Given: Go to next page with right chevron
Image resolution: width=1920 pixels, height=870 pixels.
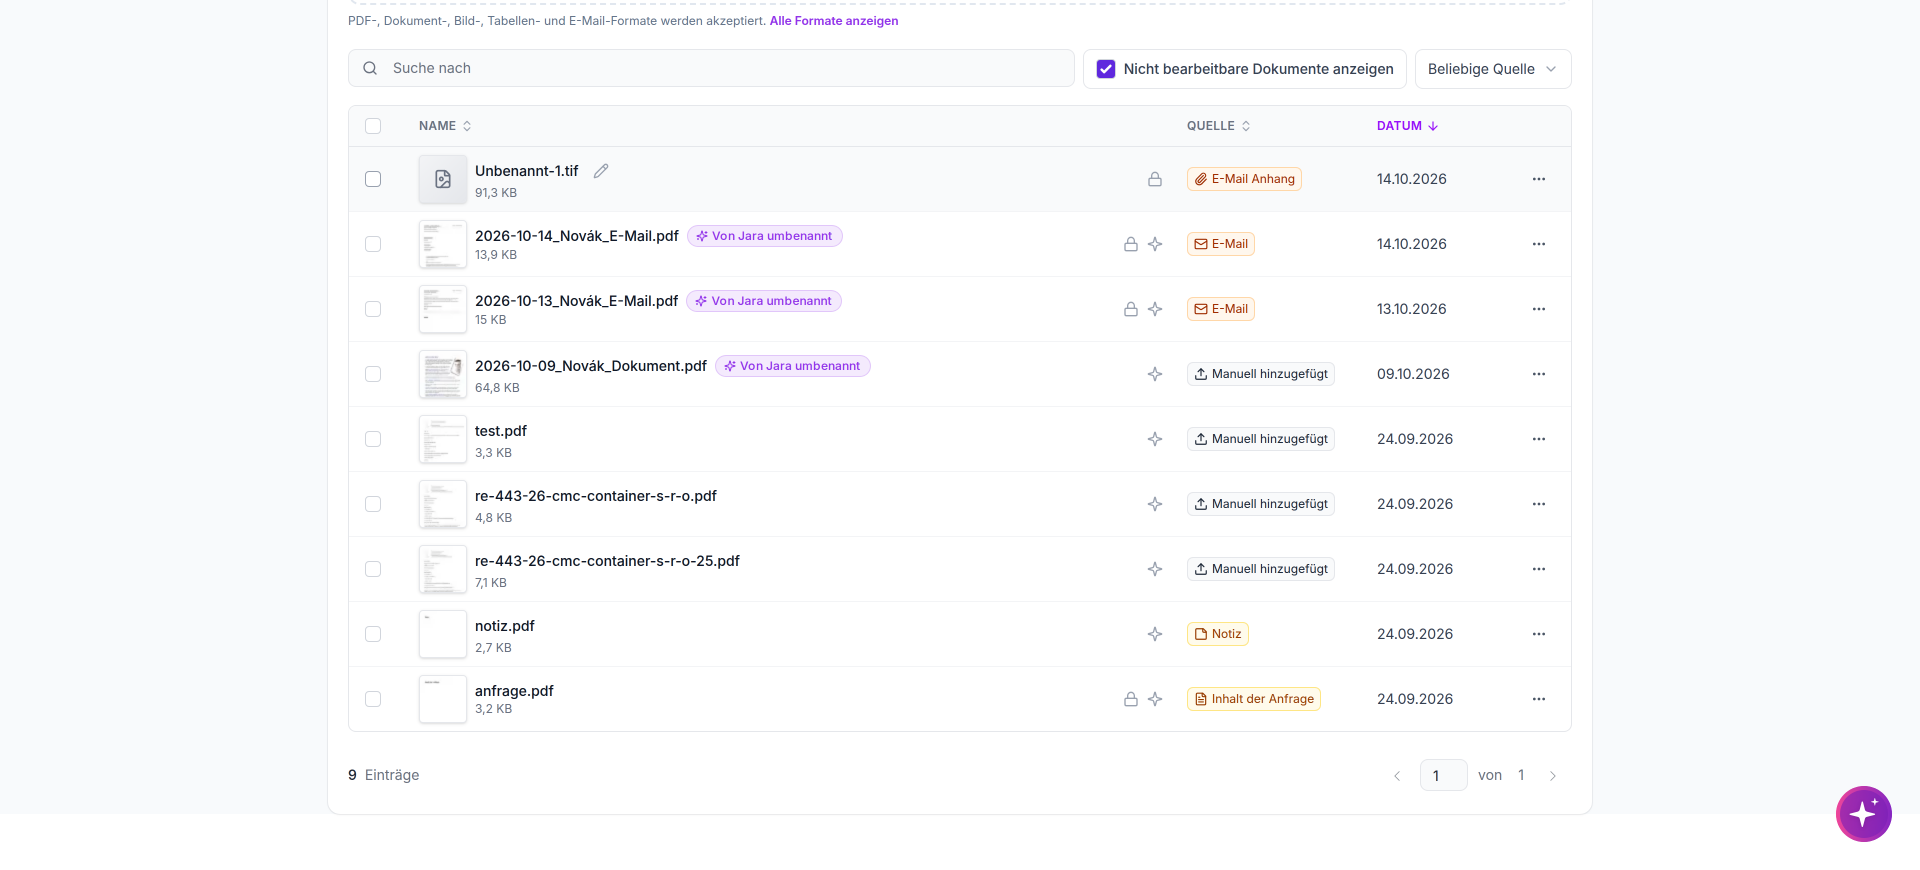Looking at the screenshot, I should pos(1553,776).
